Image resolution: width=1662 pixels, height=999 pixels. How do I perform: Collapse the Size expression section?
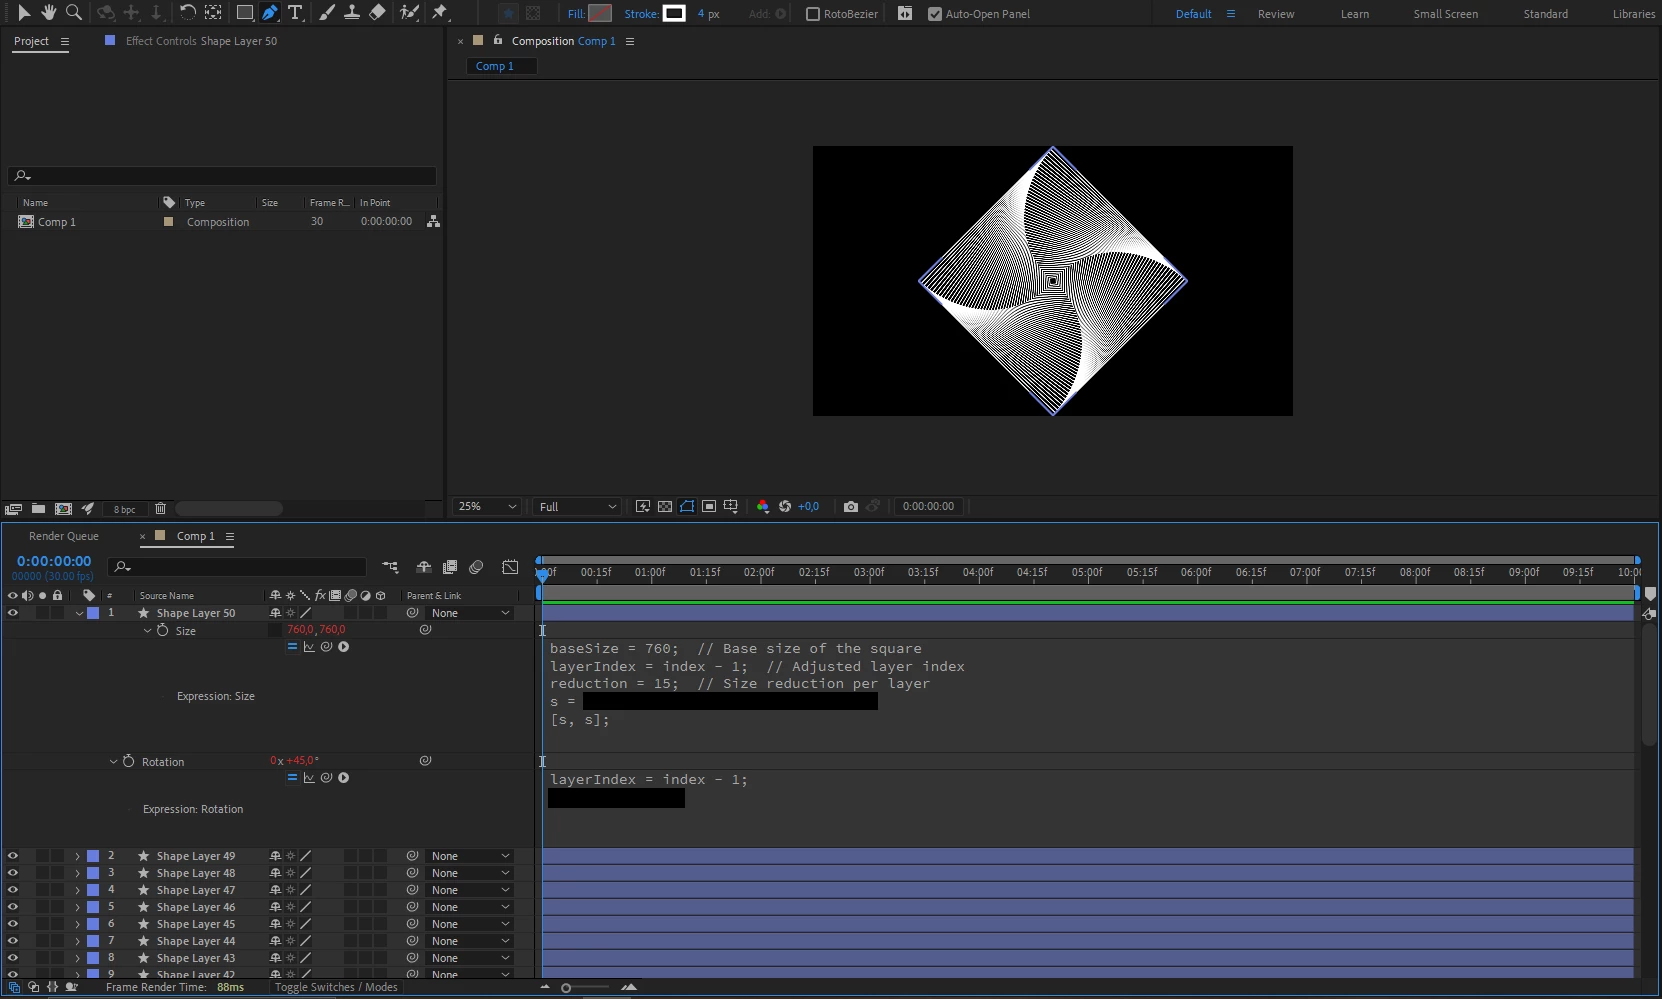(x=147, y=631)
